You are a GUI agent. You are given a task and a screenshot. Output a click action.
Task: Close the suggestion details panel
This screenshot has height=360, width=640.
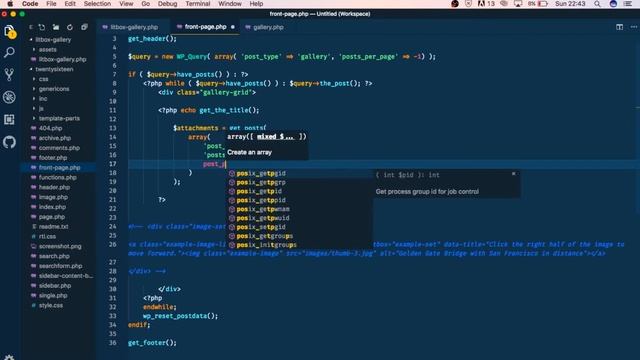click(513, 174)
